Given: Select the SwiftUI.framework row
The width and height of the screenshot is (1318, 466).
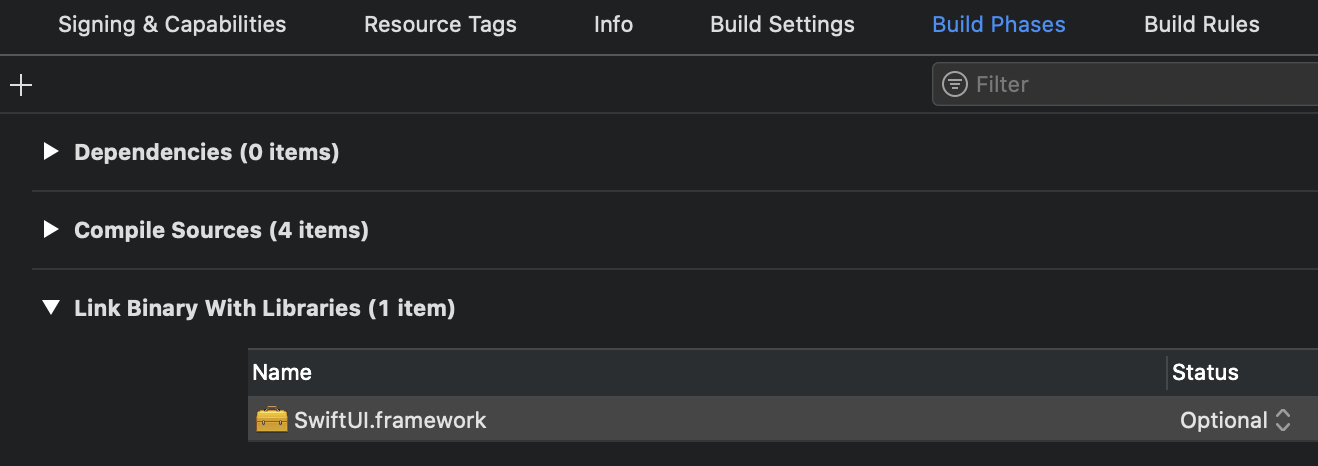Looking at the screenshot, I should 783,420.
